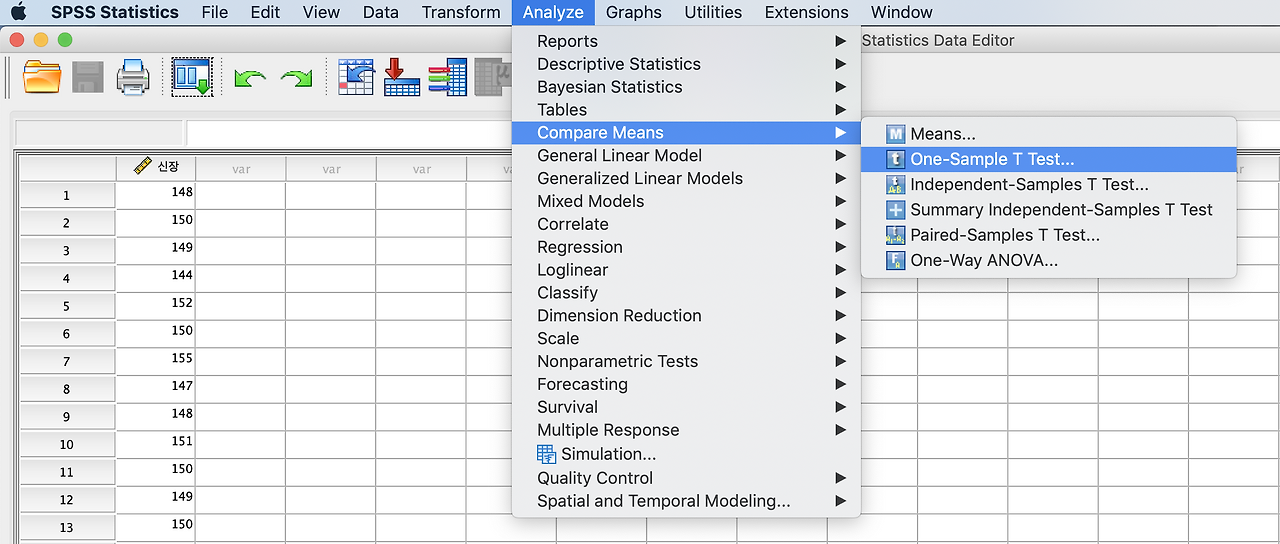Select row header 7
This screenshot has height=544, width=1280.
pos(67,361)
